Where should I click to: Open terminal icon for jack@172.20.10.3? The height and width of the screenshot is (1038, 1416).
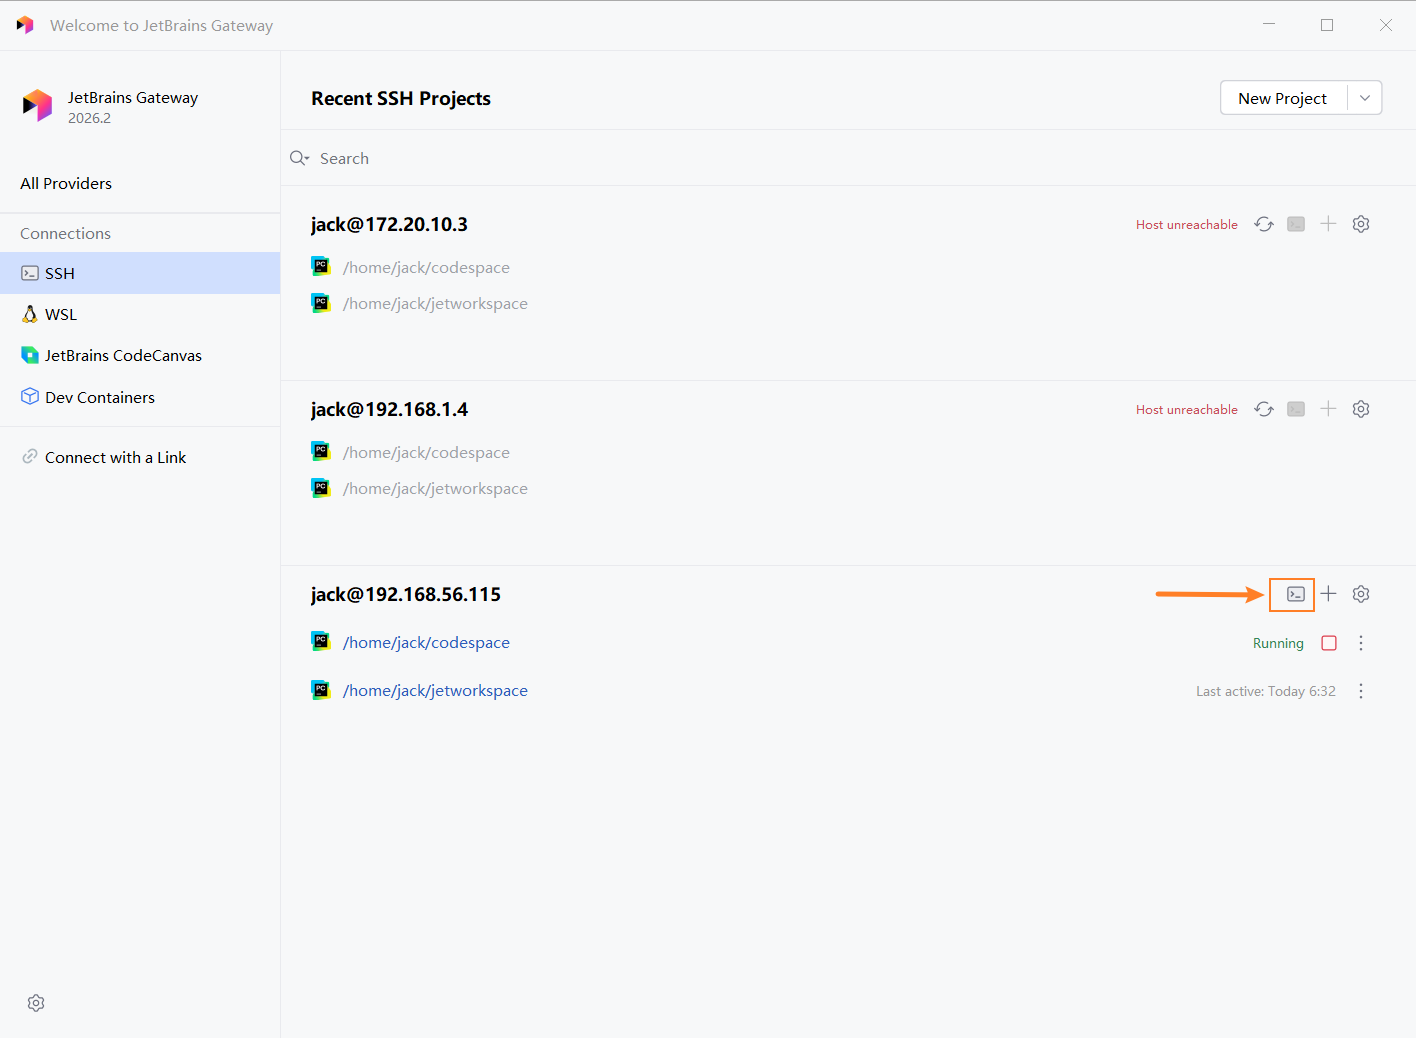click(1296, 224)
